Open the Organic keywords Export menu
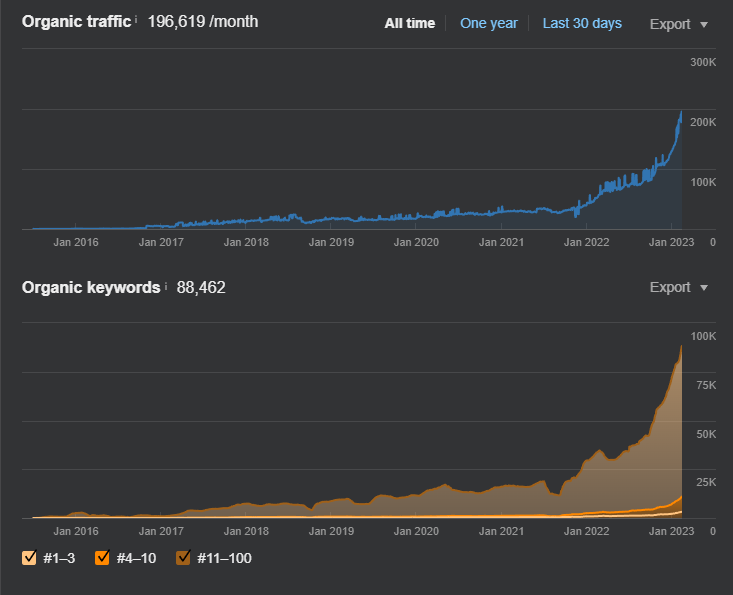733x595 pixels. point(679,287)
